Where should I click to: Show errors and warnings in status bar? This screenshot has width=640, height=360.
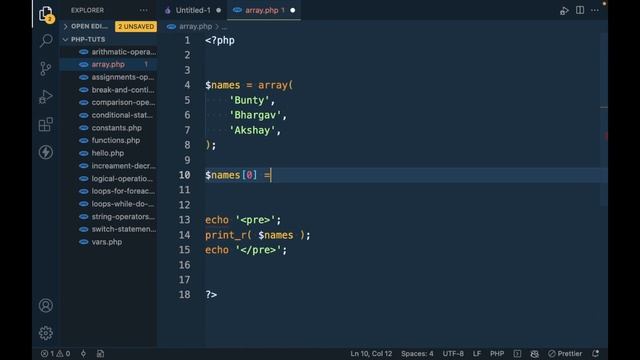(56, 353)
